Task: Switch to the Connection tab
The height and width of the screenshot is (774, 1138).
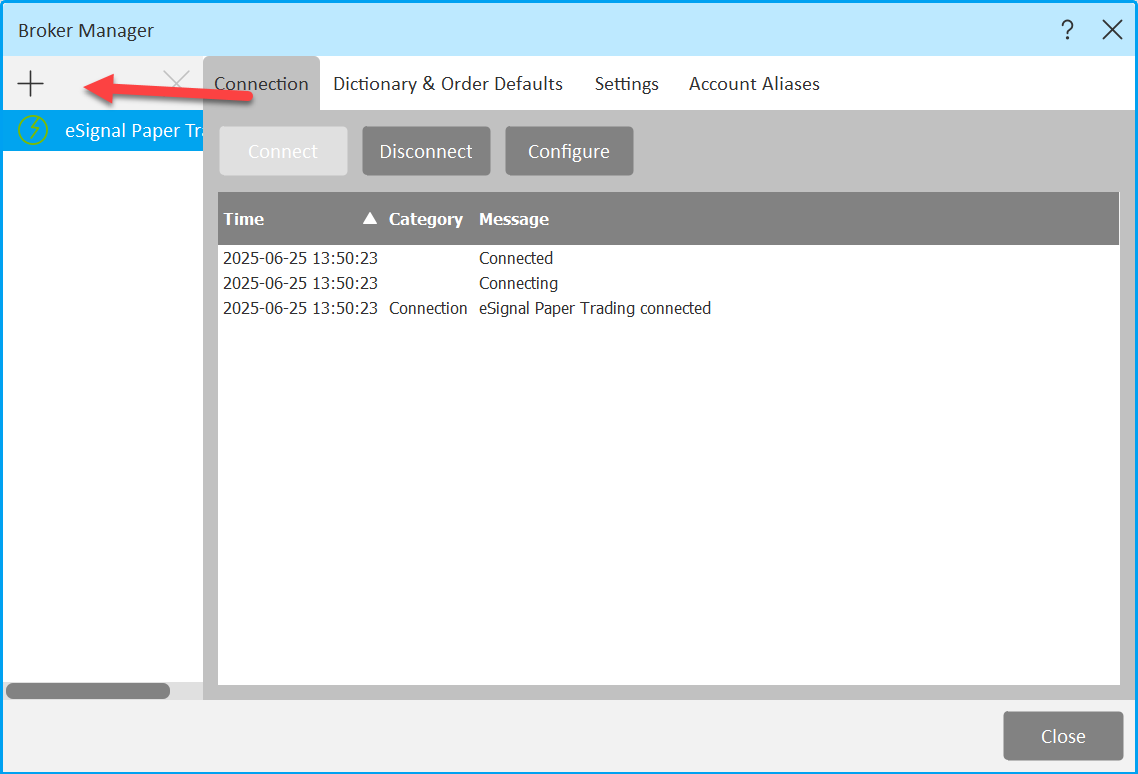Action: click(261, 84)
